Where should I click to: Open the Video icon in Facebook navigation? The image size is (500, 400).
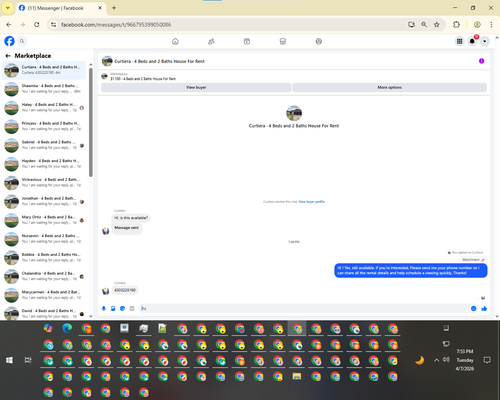coord(247,41)
